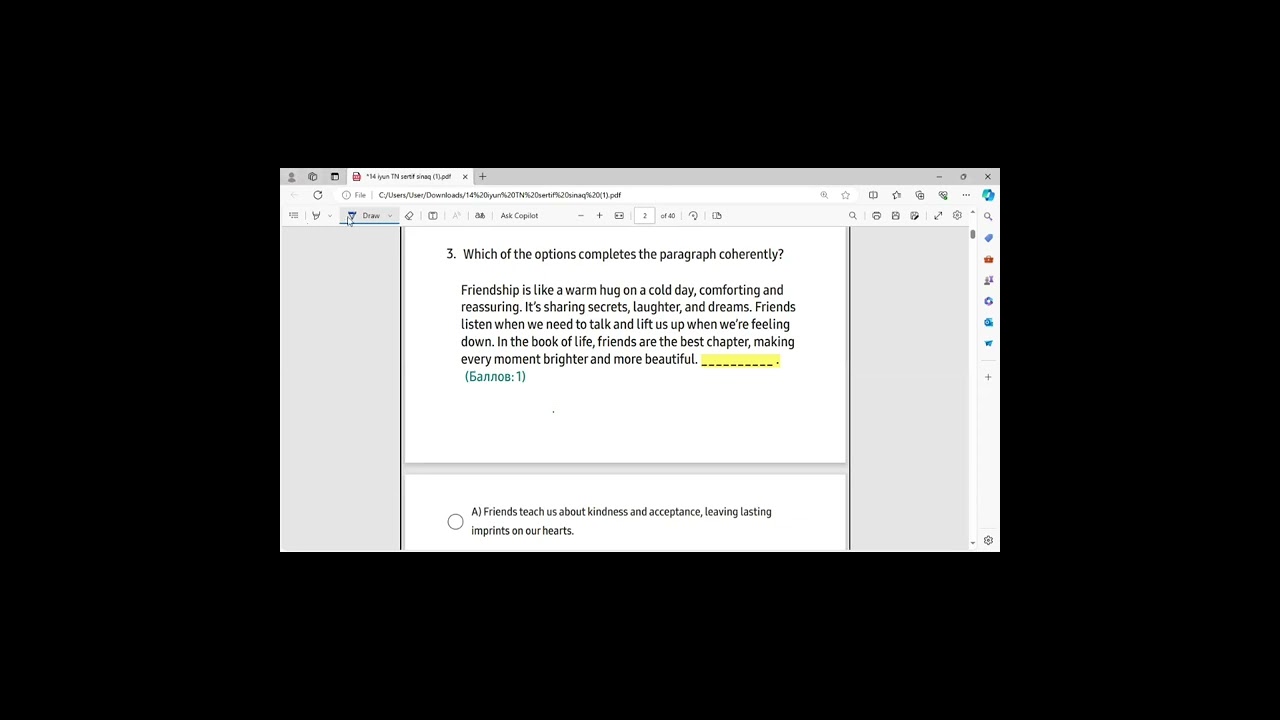This screenshot has height=720, width=1280.
Task: Enter full screen with expand arrows icon
Action: click(x=938, y=216)
